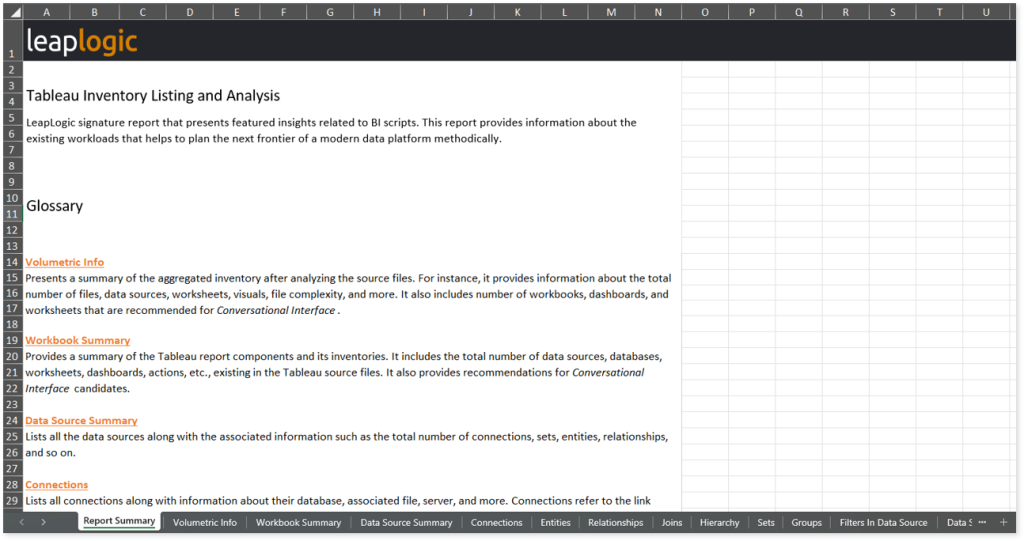The width and height of the screenshot is (1024, 541).
Task: Select column R header
Action: (845, 12)
